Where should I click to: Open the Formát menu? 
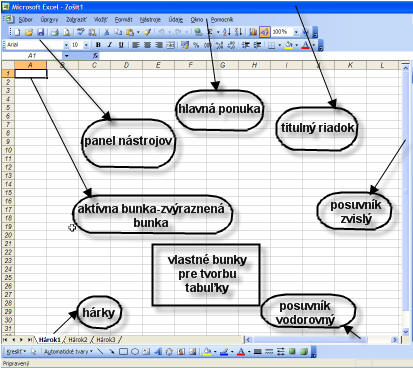[123, 20]
